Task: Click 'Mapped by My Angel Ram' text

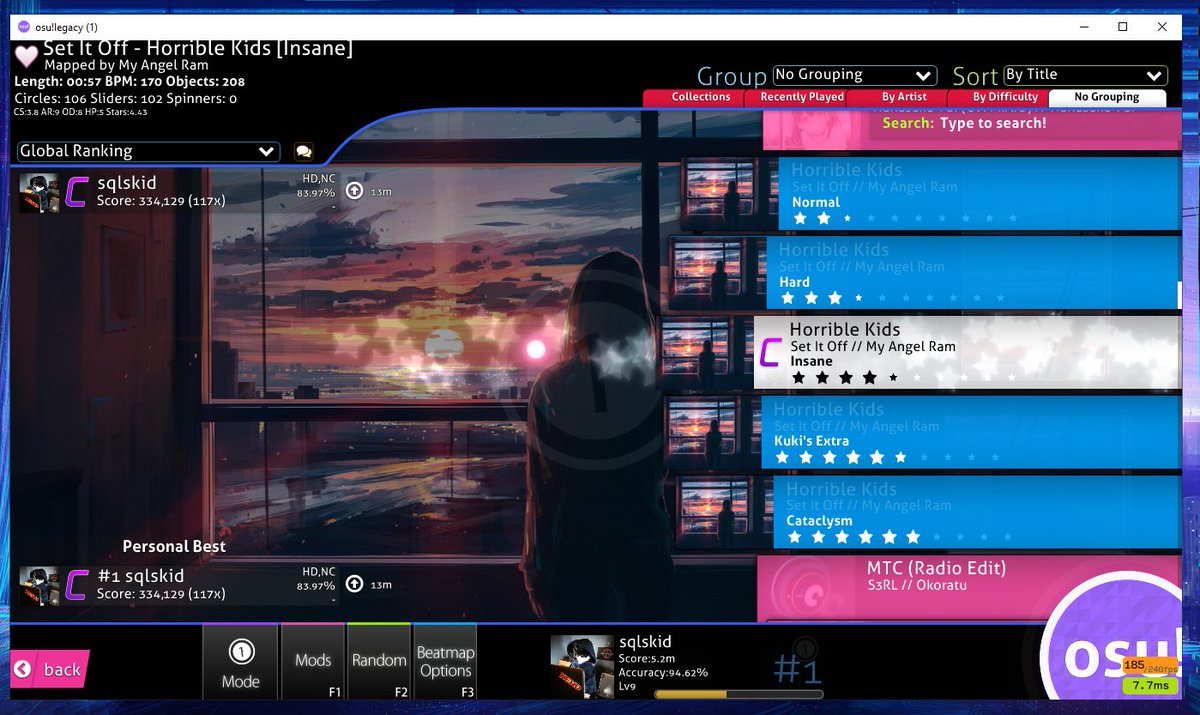Action: point(126,65)
